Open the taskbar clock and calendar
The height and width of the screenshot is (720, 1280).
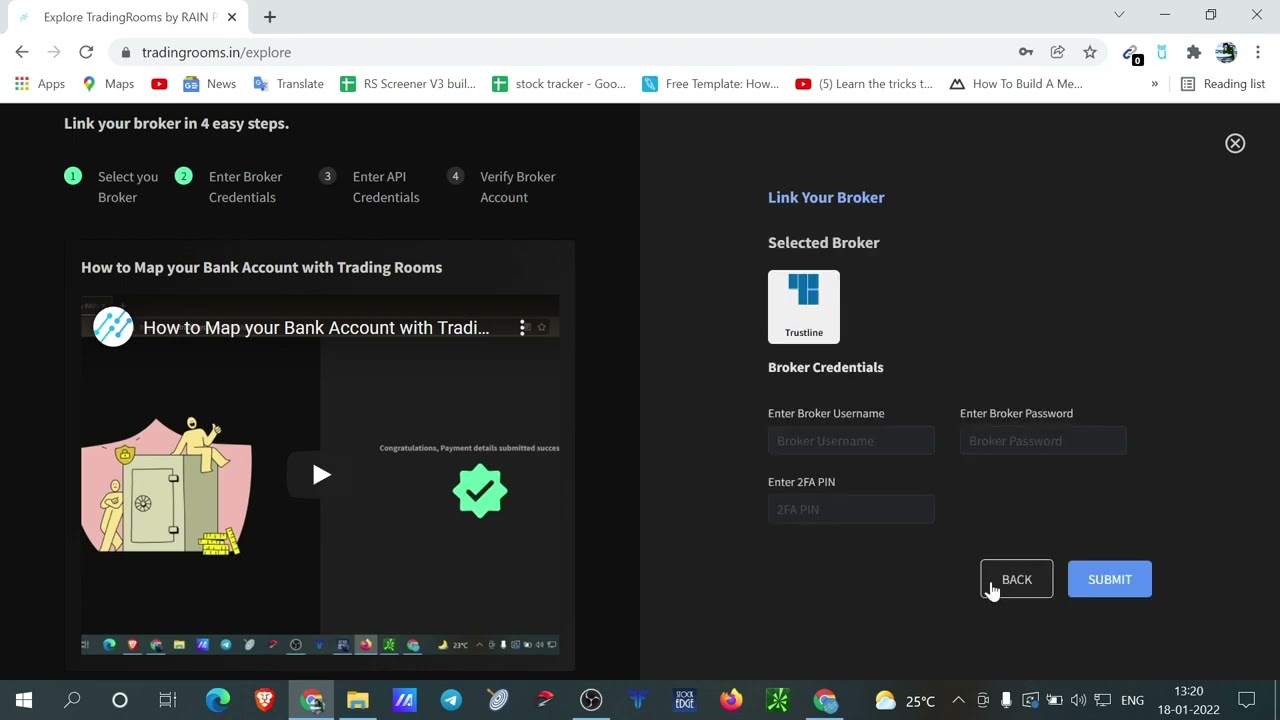(x=1189, y=700)
